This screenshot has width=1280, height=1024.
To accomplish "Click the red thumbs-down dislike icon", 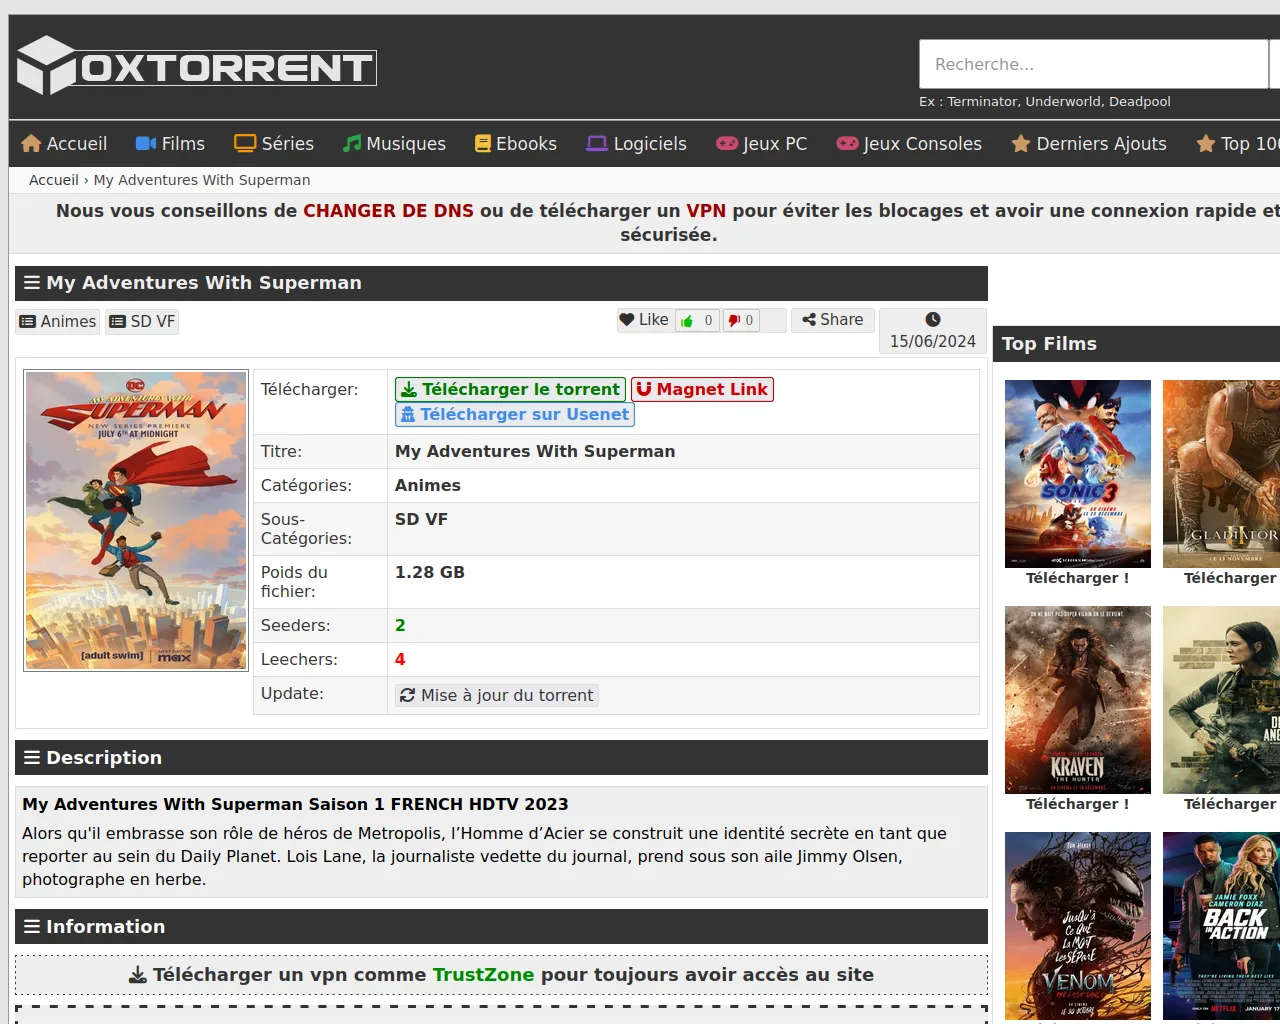I will pyautogui.click(x=734, y=321).
